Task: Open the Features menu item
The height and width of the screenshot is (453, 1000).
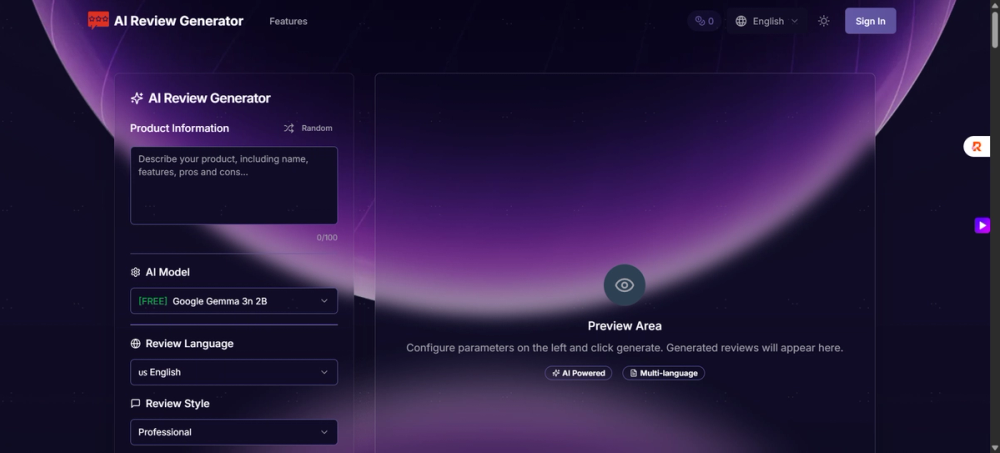Action: click(x=288, y=21)
